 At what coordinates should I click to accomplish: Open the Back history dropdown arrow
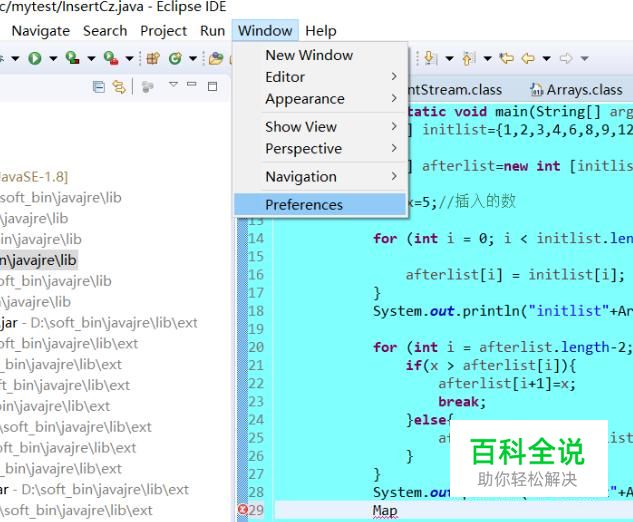pos(546,59)
